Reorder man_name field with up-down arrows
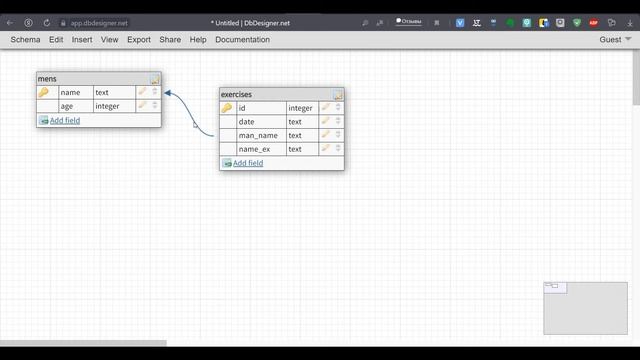The width and height of the screenshot is (640, 360). tap(338, 134)
